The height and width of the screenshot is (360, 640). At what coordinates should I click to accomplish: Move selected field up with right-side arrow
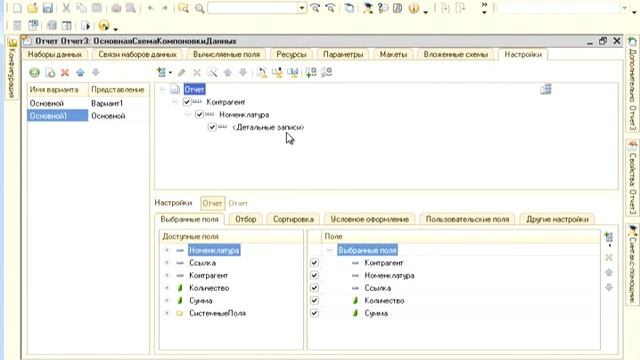[x=609, y=272]
